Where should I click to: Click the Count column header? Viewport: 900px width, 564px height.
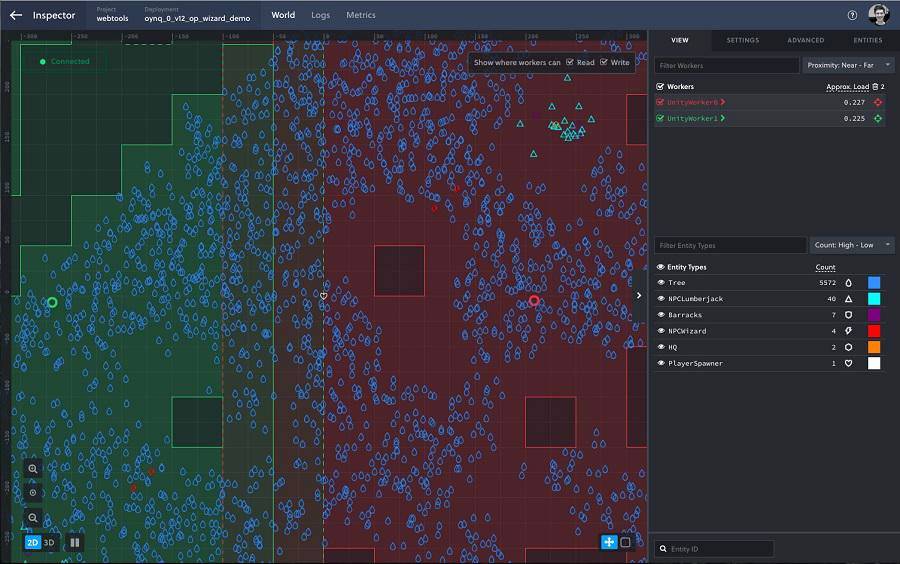tap(825, 267)
